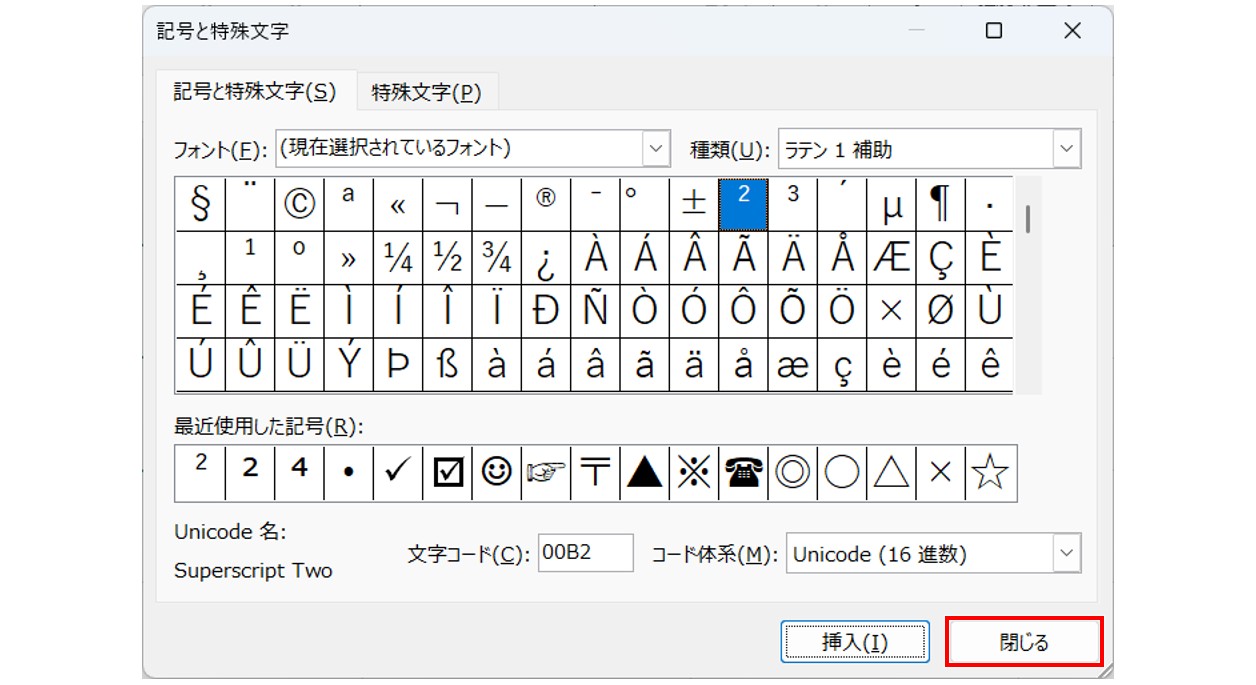Click the ½ fraction symbol
The width and height of the screenshot is (1256, 685).
point(447,258)
